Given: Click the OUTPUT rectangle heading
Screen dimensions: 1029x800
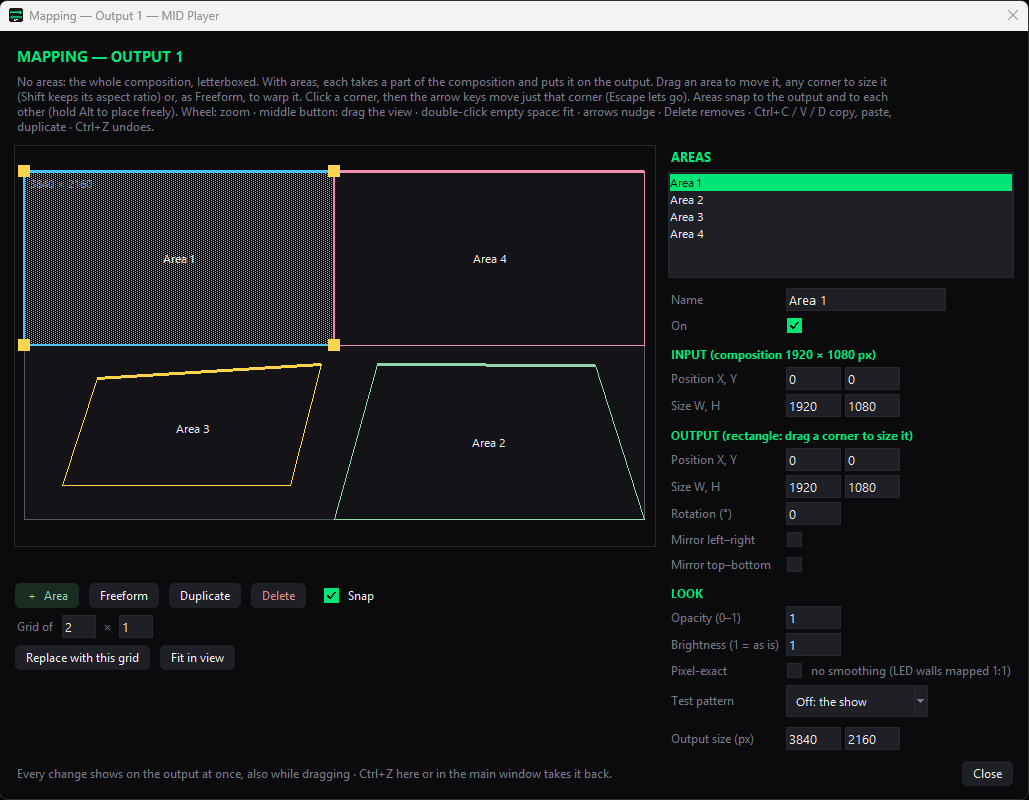Looking at the screenshot, I should coord(791,436).
